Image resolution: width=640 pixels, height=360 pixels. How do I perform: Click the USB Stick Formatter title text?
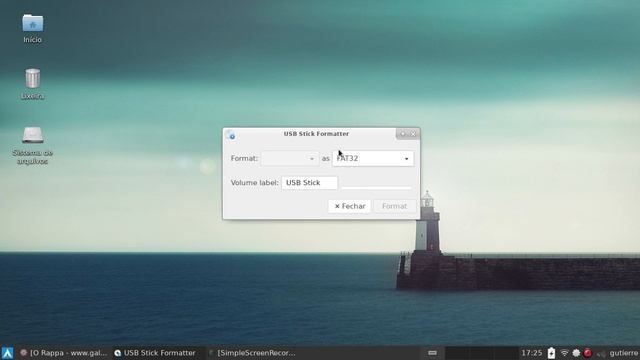click(316, 134)
